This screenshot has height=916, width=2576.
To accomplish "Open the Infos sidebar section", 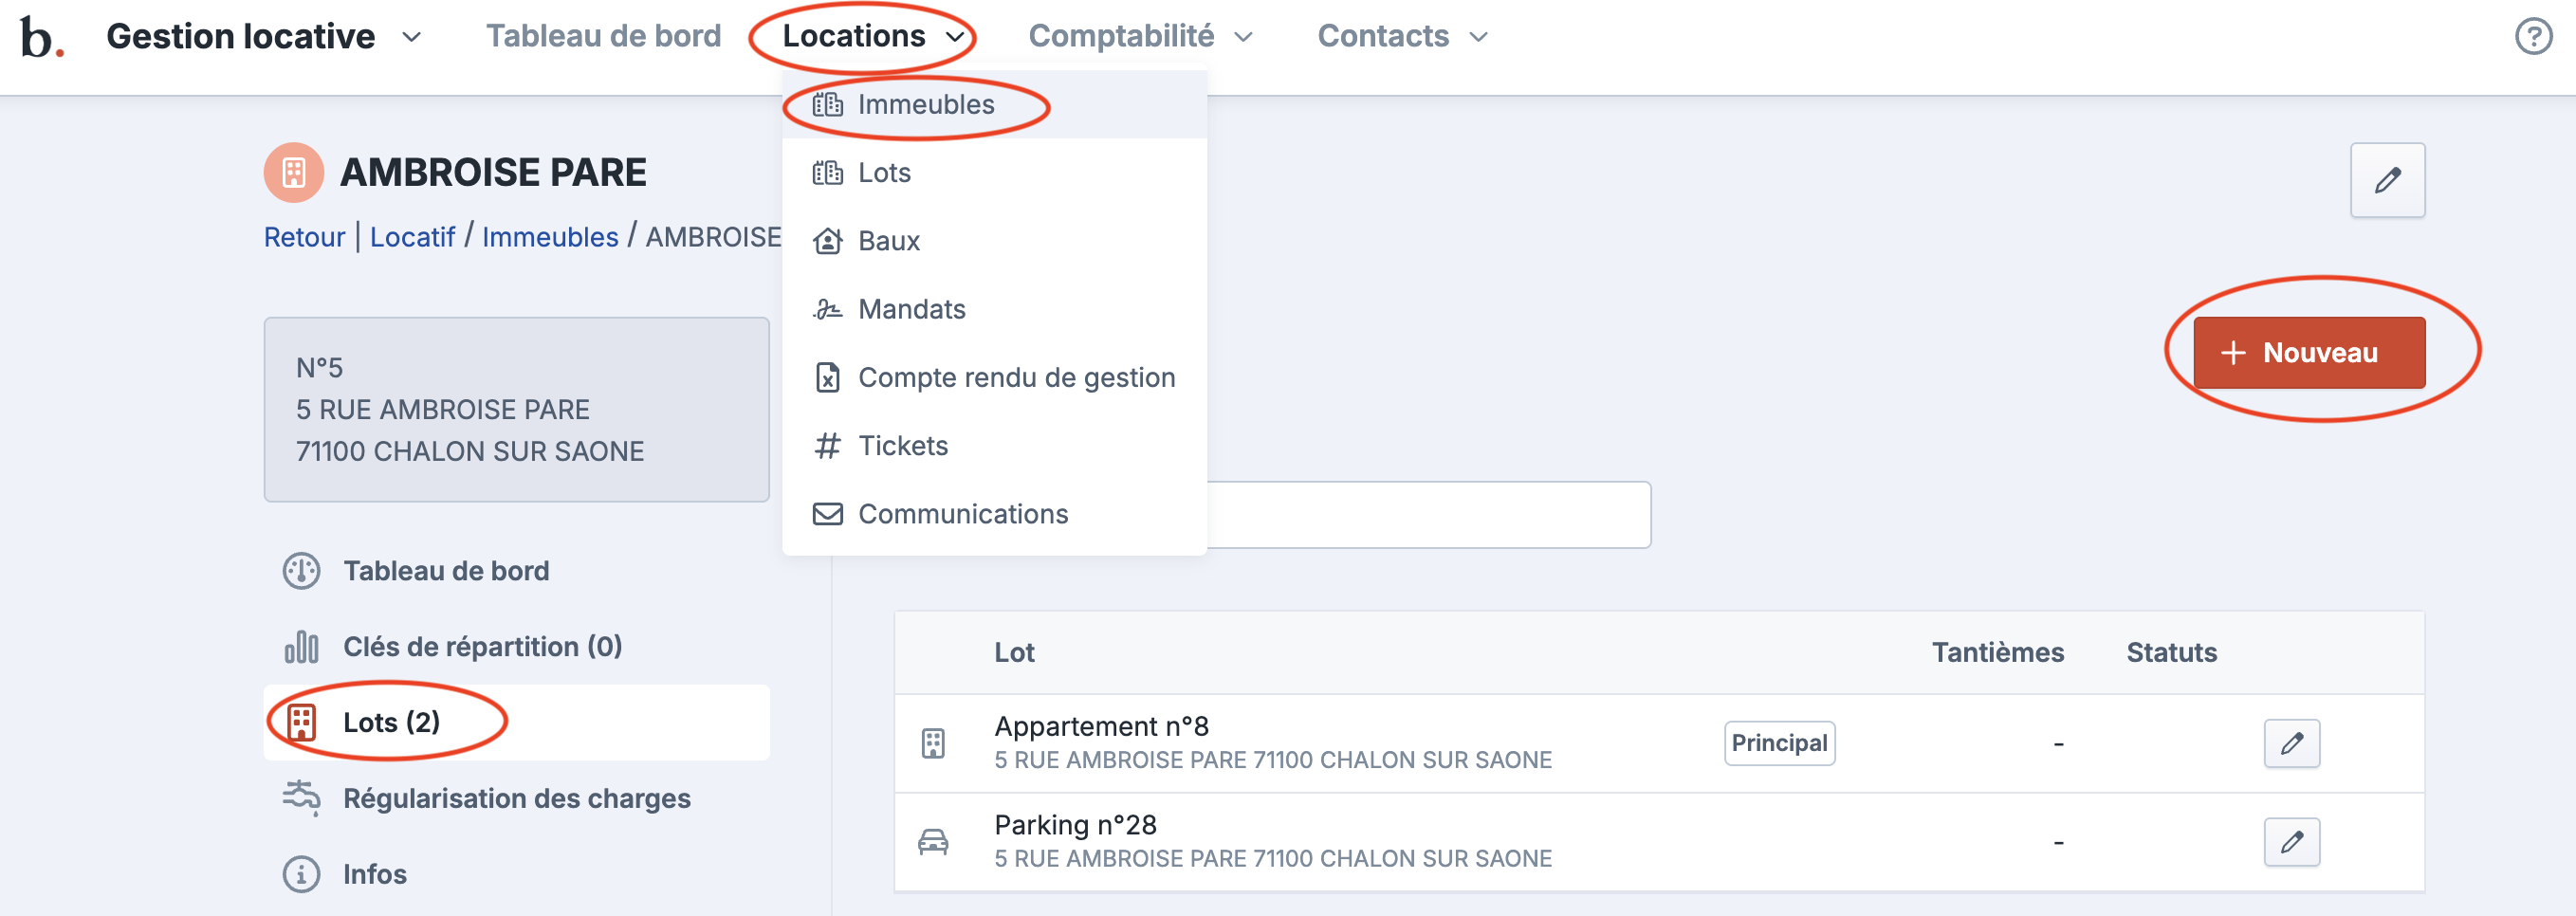I will (374, 874).
